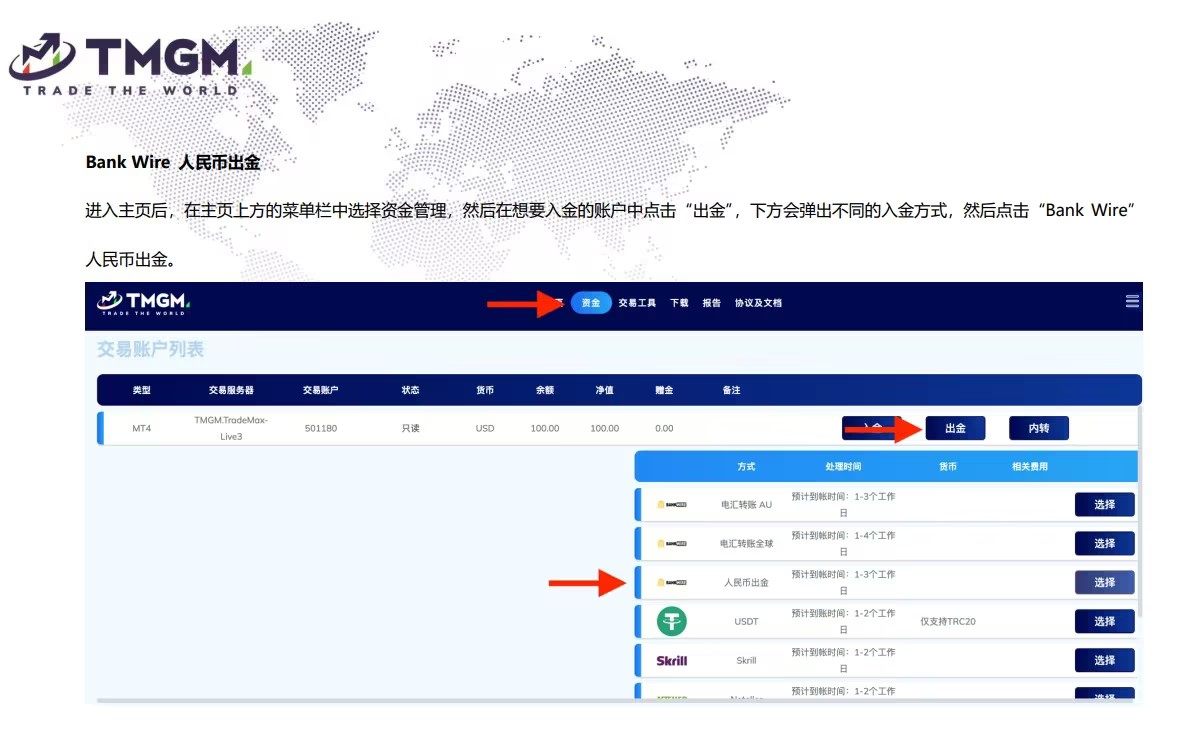Click the green USDT Tether icon
Screen dimensions: 1196x743
point(671,621)
